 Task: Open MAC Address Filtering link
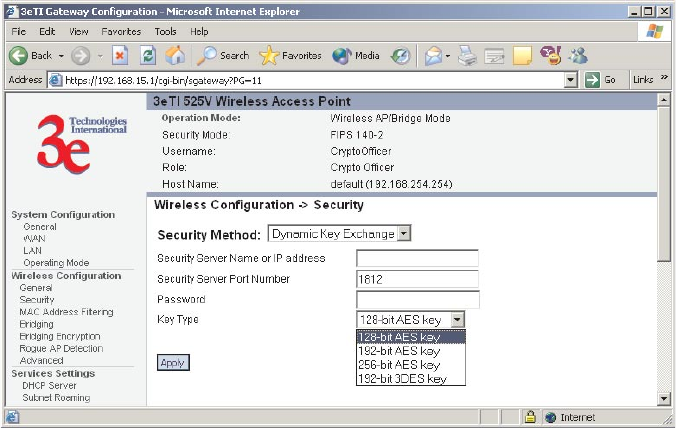click(x=66, y=312)
